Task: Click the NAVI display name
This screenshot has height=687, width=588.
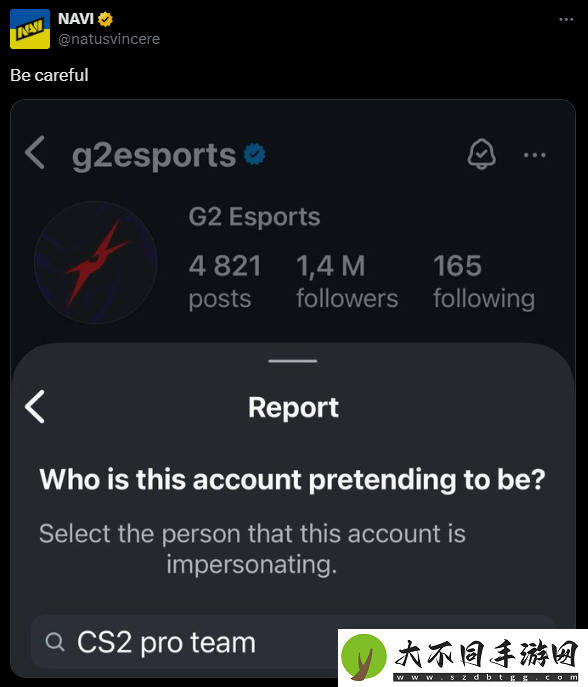Action: click(x=76, y=19)
